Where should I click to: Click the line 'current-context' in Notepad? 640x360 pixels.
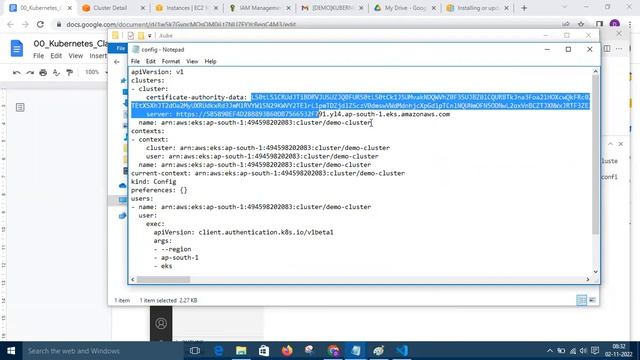pyautogui.click(x=268, y=173)
